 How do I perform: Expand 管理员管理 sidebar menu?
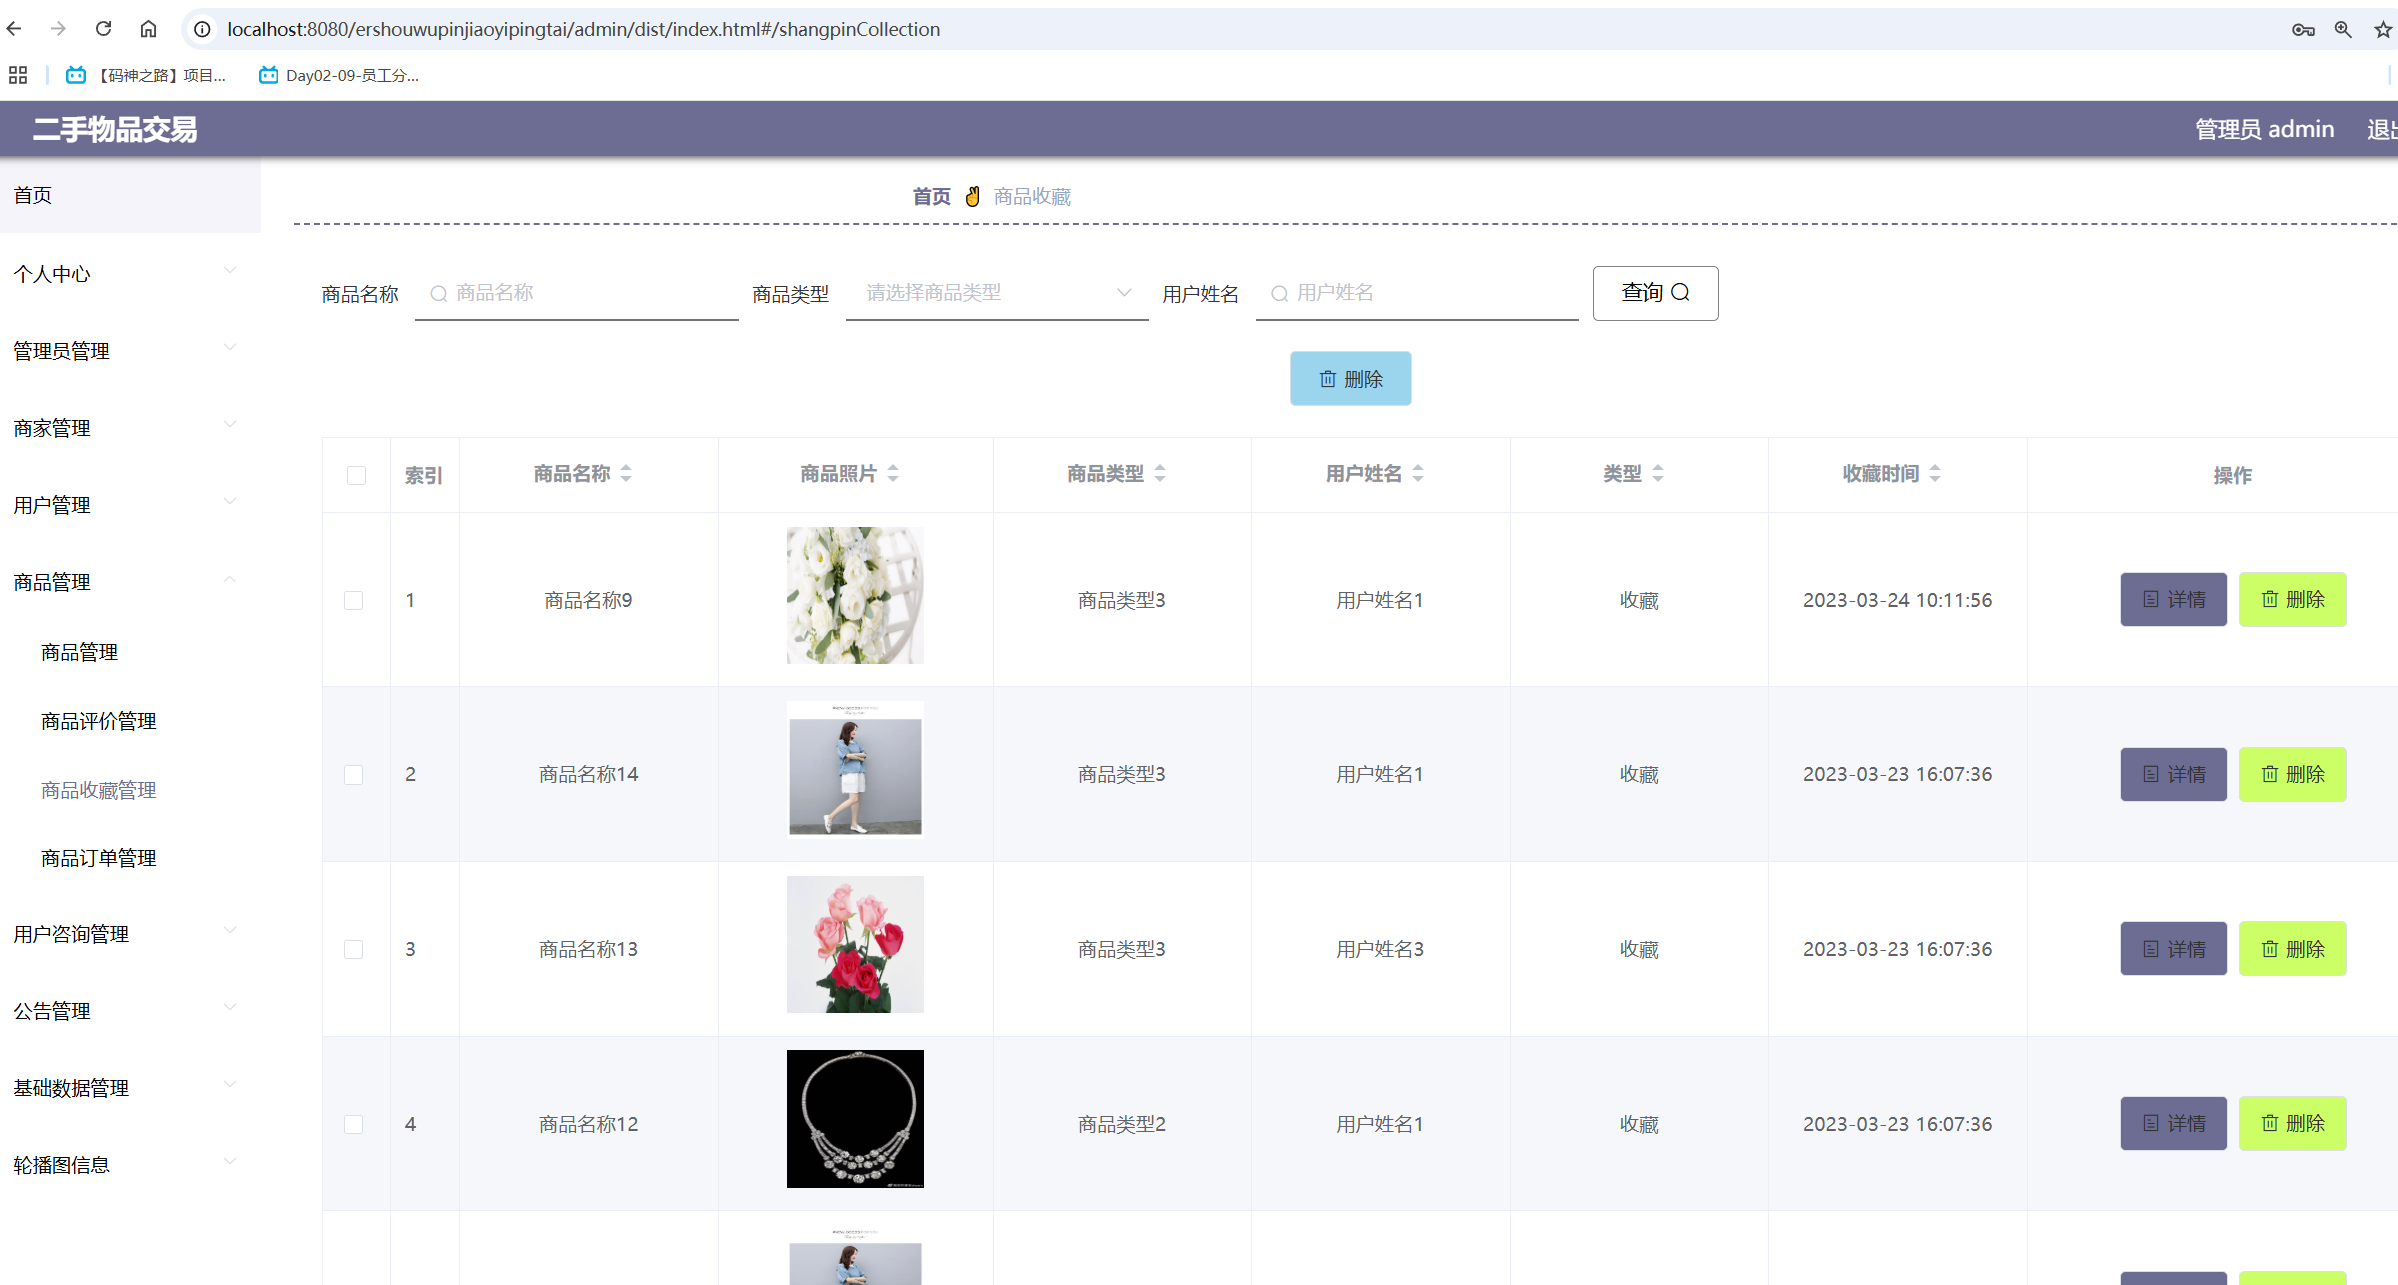(x=130, y=350)
